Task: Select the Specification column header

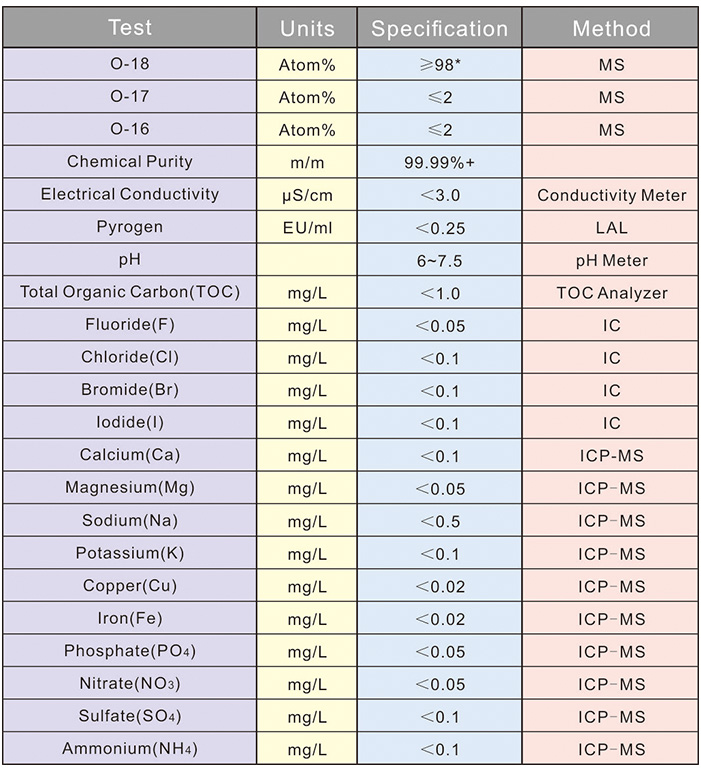Action: pyautogui.click(x=439, y=28)
